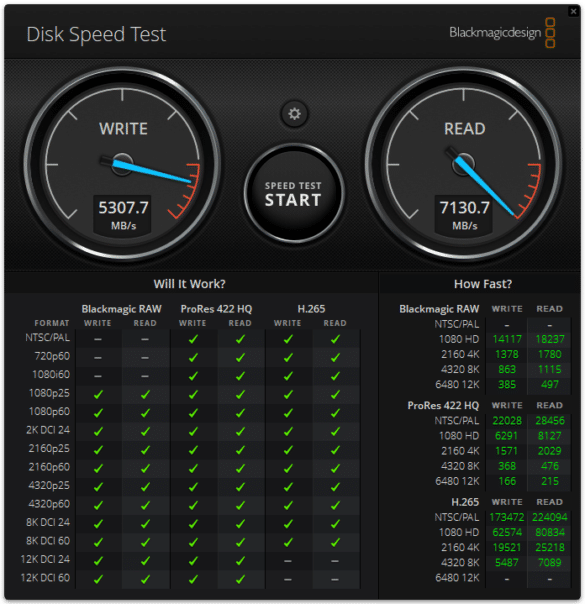Open settings with the gear icon
Viewport: 585px width, 604px height.
(x=294, y=114)
